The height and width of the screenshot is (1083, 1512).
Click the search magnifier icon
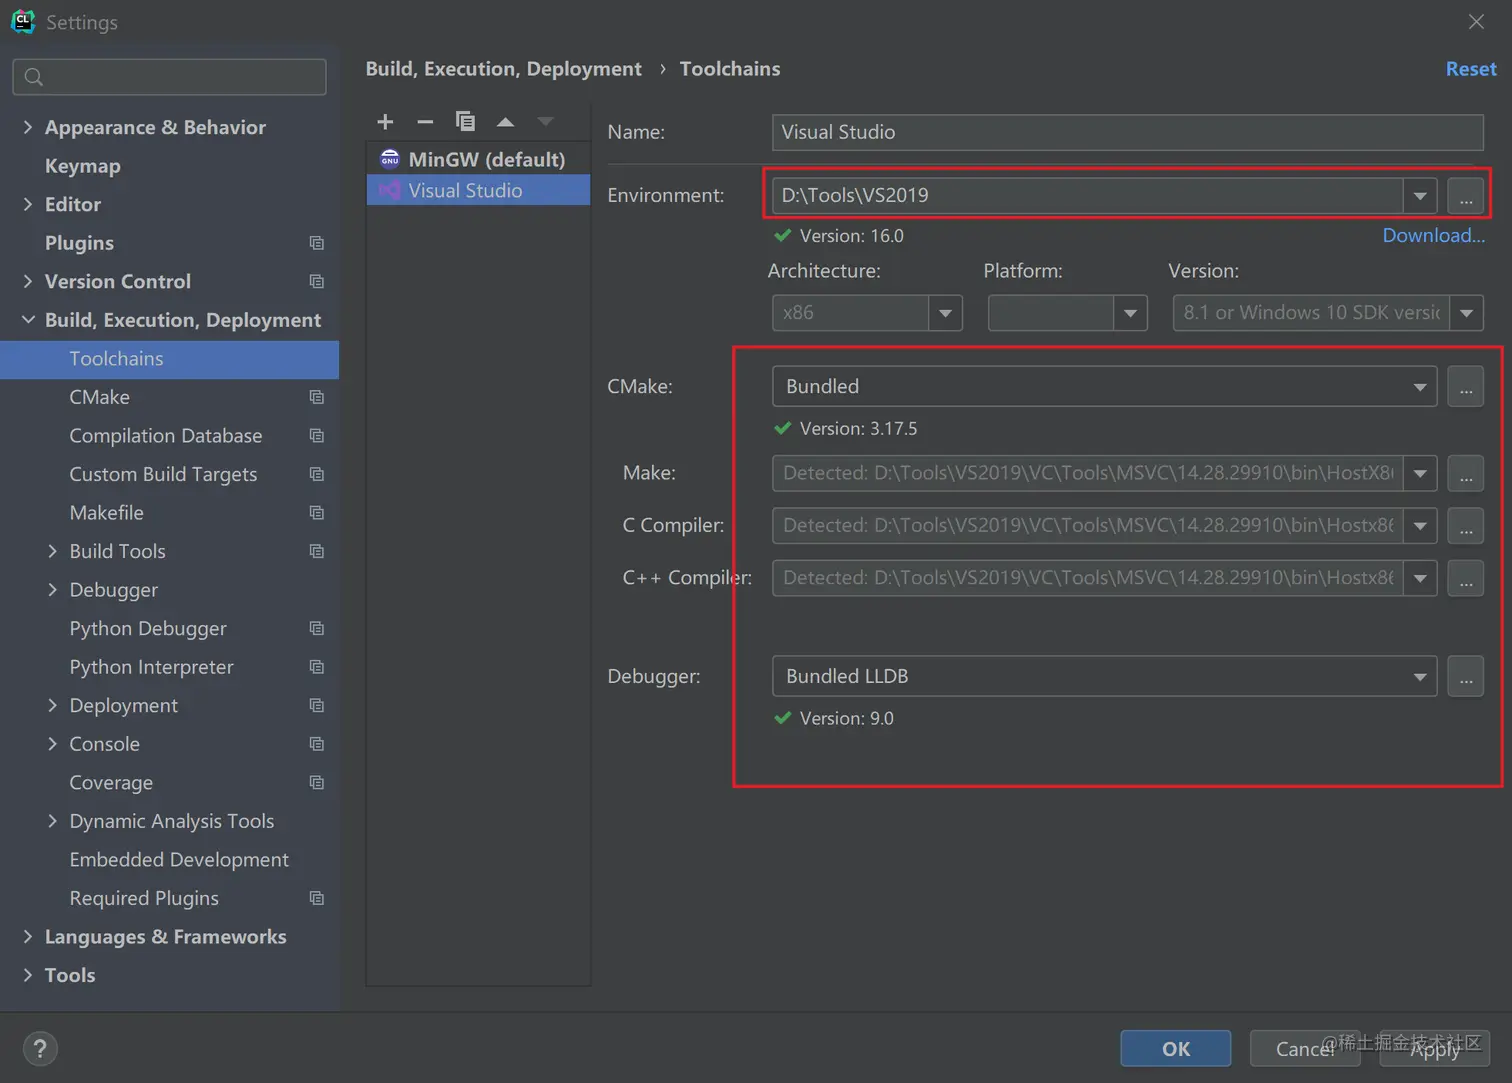click(x=33, y=77)
